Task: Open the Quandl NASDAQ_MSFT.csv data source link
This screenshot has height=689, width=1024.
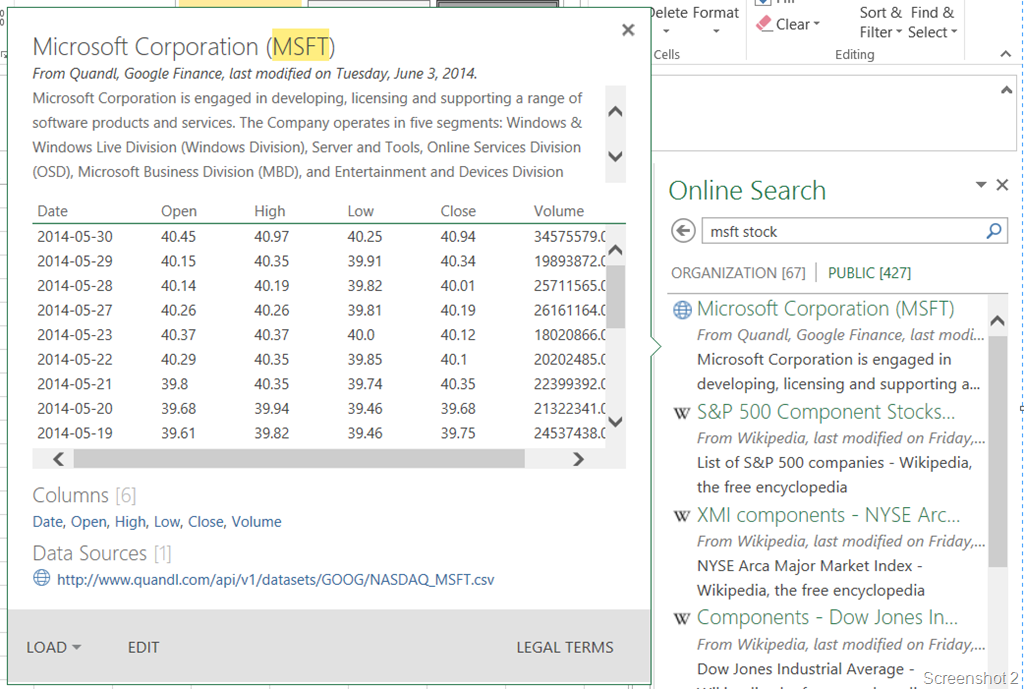Action: coord(275,579)
